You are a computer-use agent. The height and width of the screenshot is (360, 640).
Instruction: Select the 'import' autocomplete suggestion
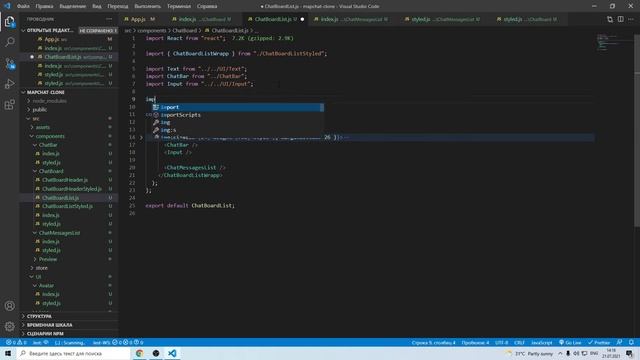pos(238,107)
